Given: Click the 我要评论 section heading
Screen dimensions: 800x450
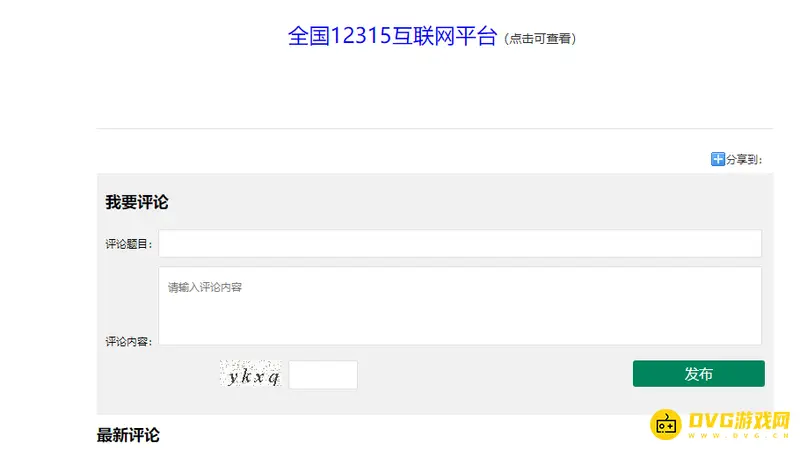Looking at the screenshot, I should click(137, 202).
